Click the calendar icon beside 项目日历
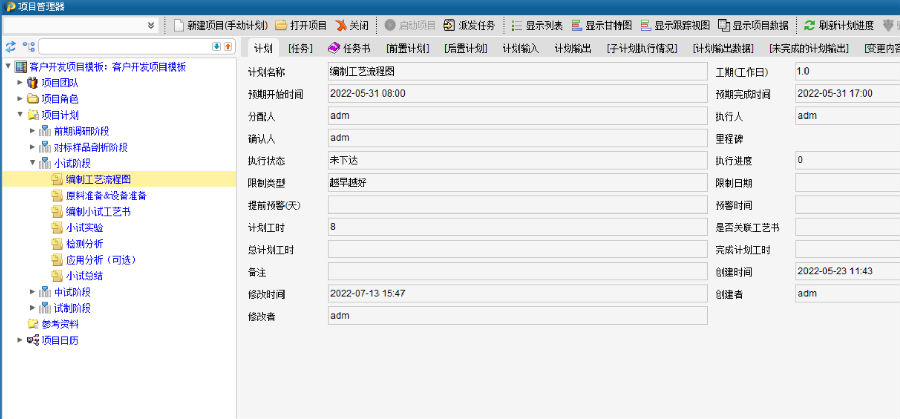This screenshot has height=419, width=900. click(33, 340)
